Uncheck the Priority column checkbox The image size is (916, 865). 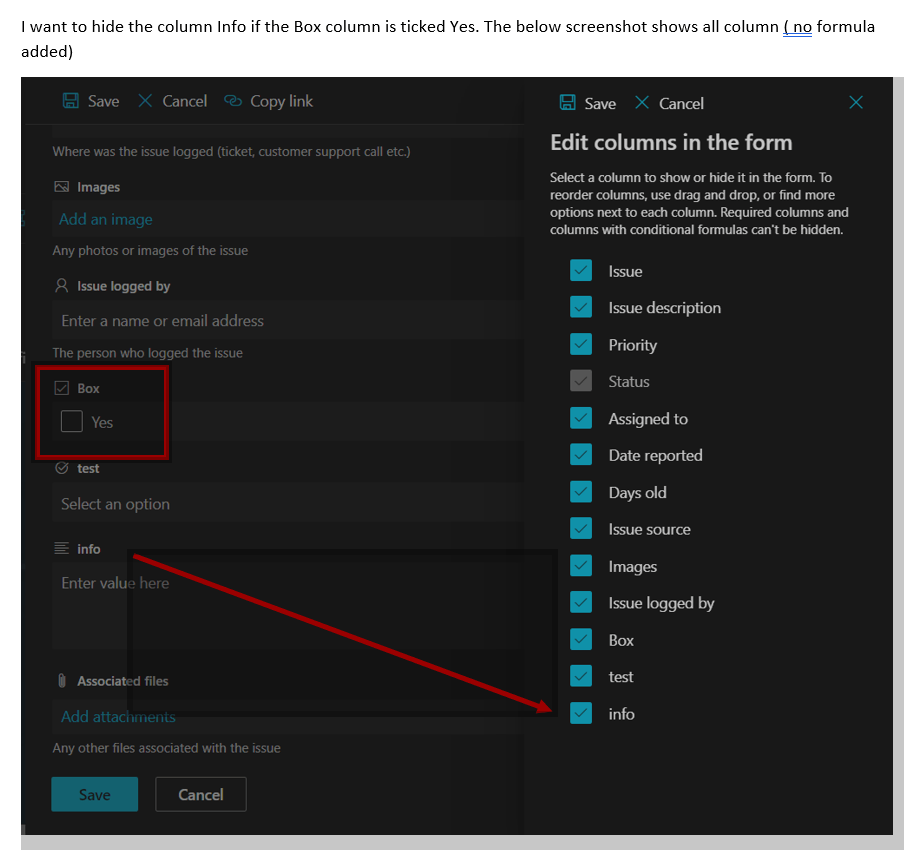(x=581, y=345)
